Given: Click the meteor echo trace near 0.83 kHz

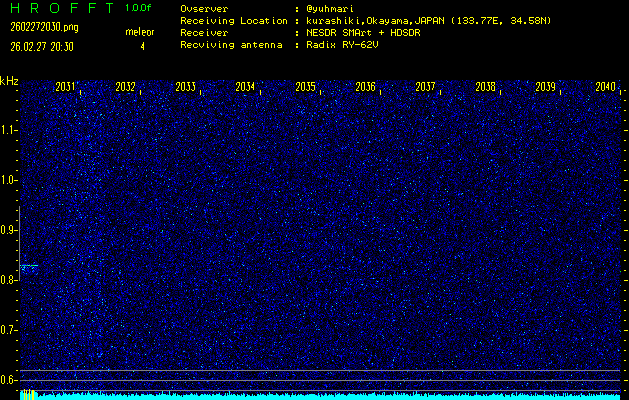Looking at the screenshot, I should tap(29, 267).
